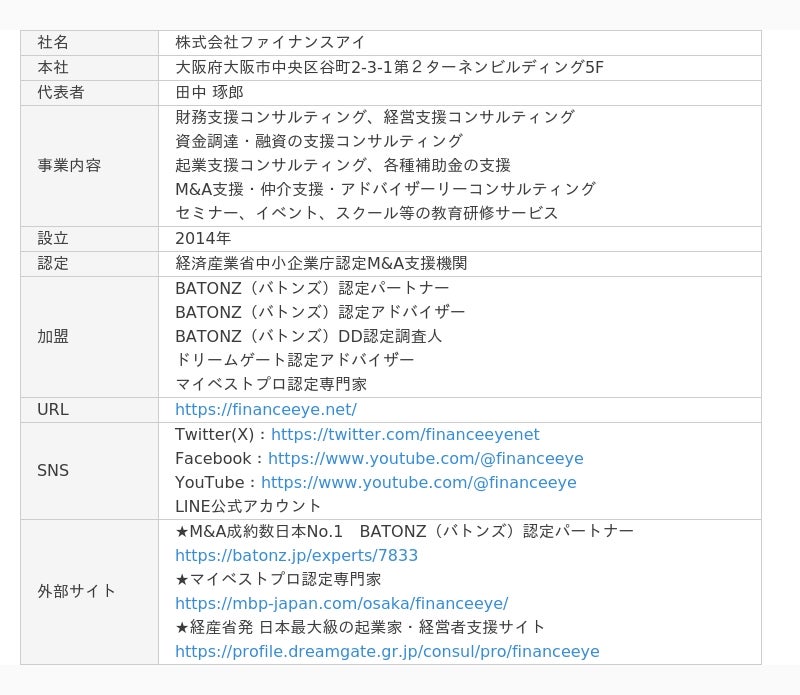Click the link next to Facebook label
The height and width of the screenshot is (695, 800).
click(425, 458)
